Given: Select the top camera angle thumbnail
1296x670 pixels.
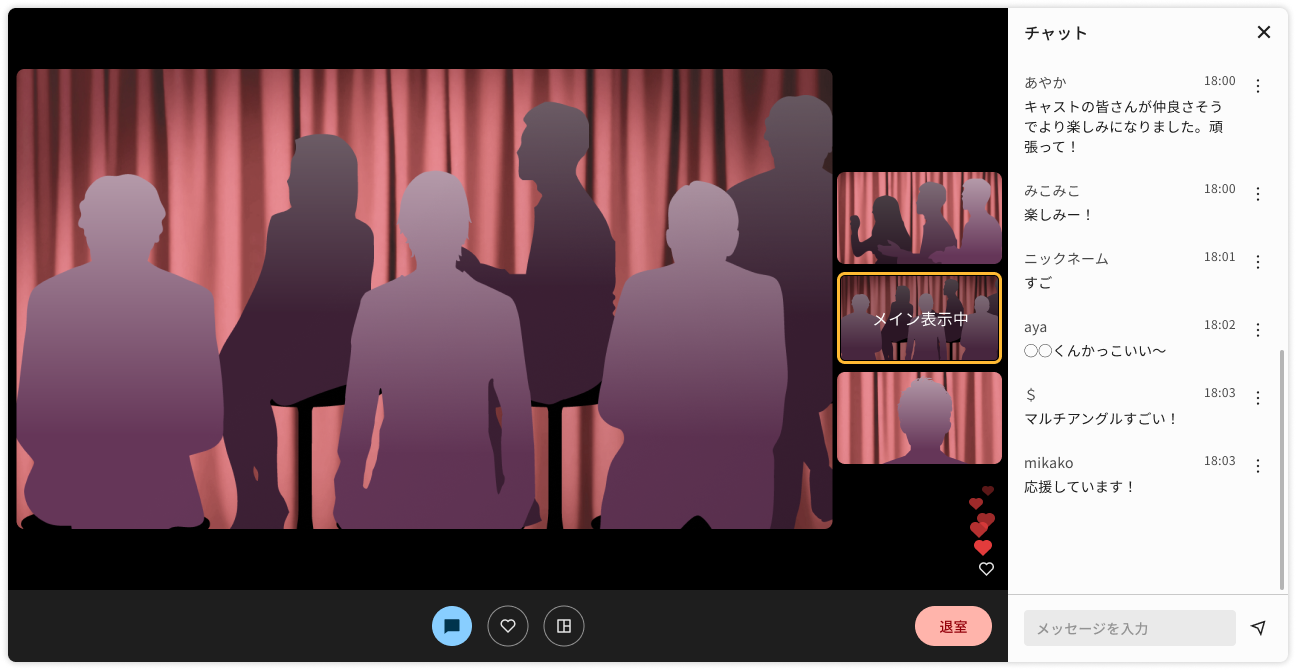Looking at the screenshot, I should coord(919,217).
